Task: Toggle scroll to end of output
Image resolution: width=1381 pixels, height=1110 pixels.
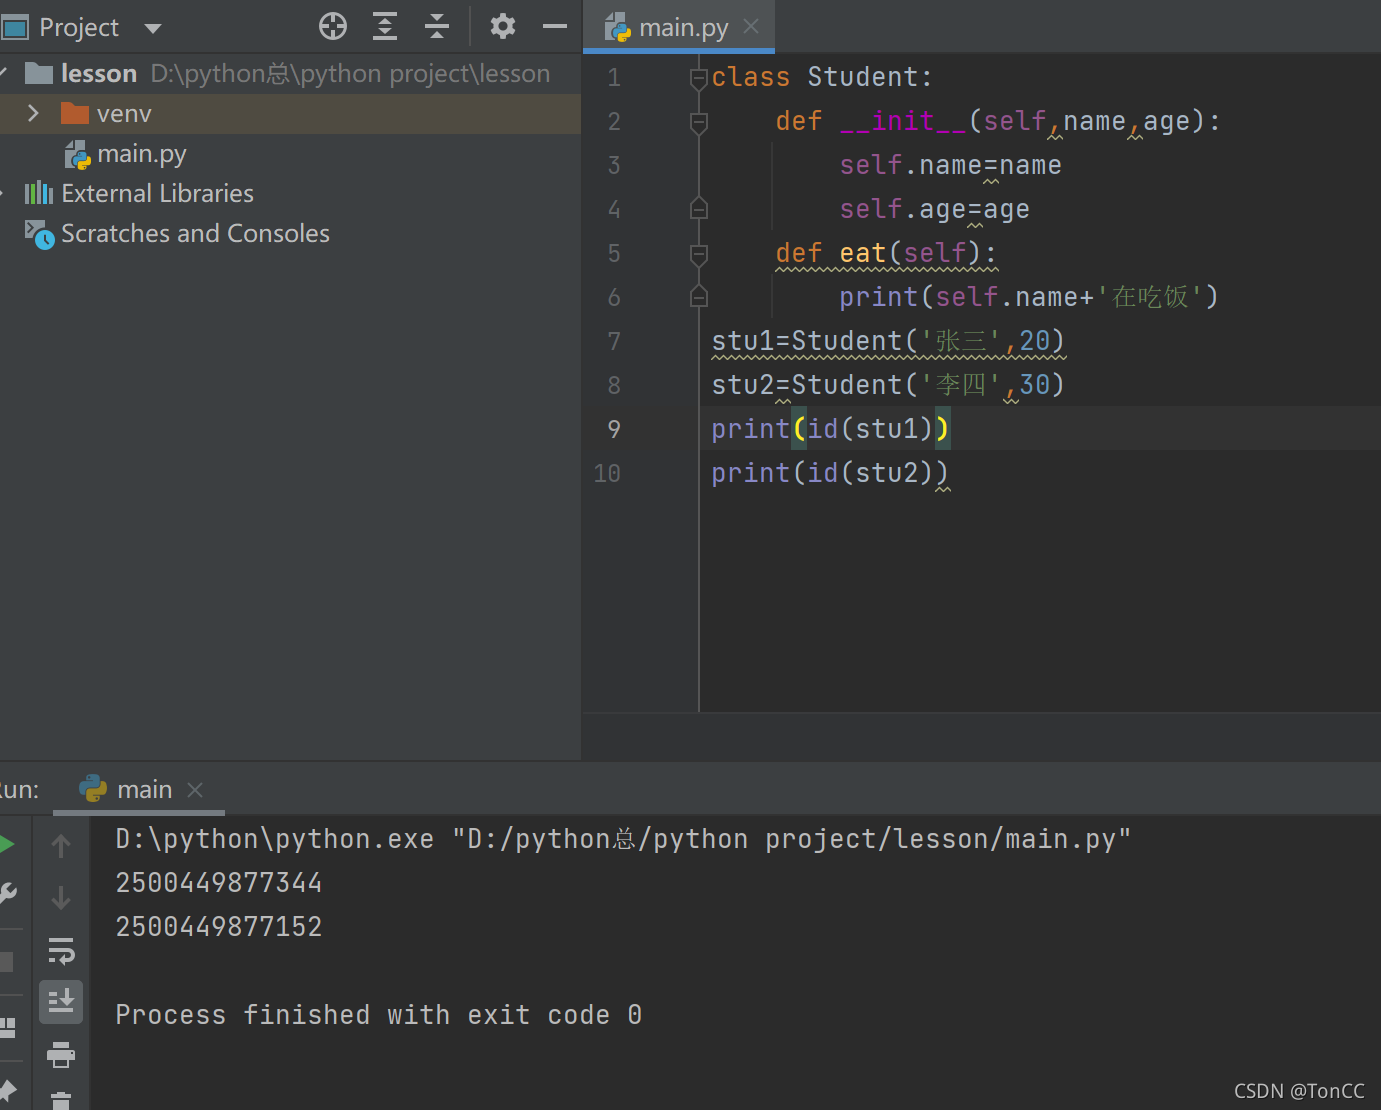Action: click(x=61, y=1001)
